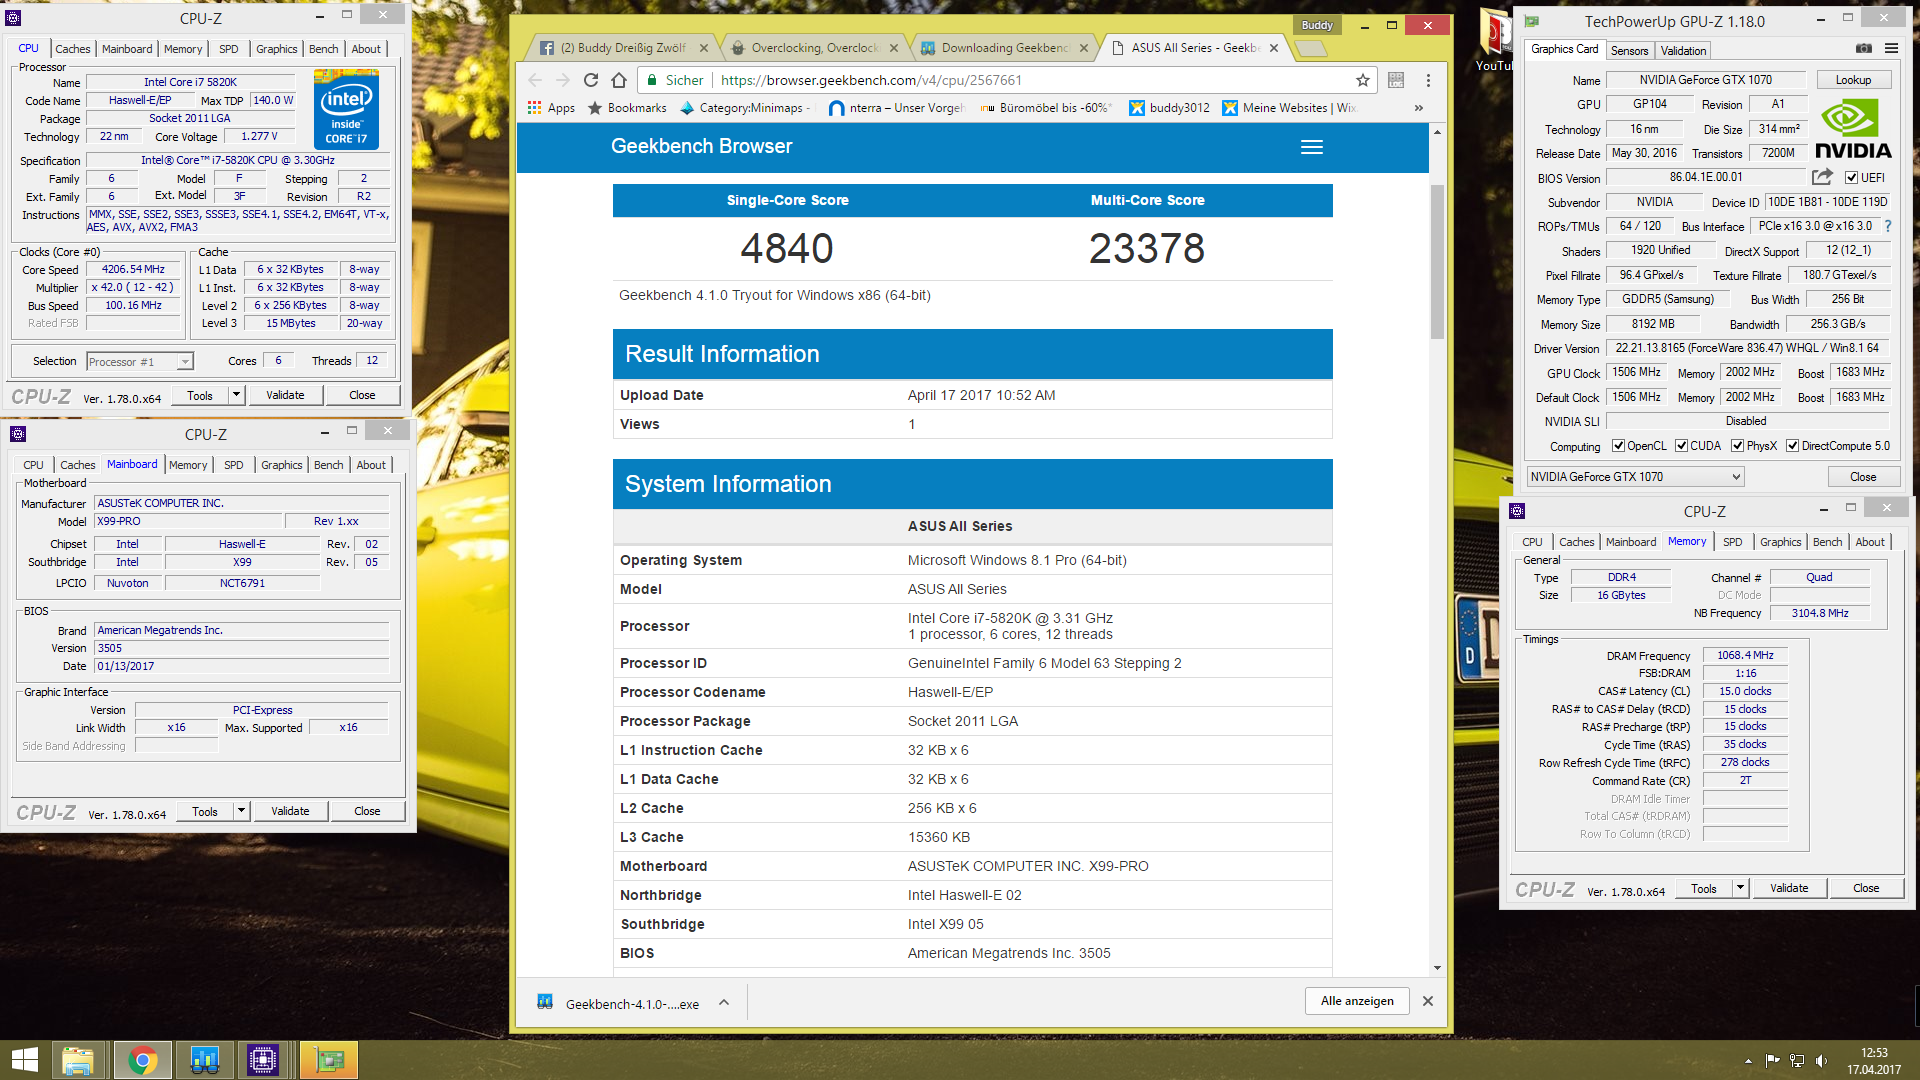Toggle the PhysX checkbox
Viewport: 1920px width, 1080px height.
(x=1737, y=446)
